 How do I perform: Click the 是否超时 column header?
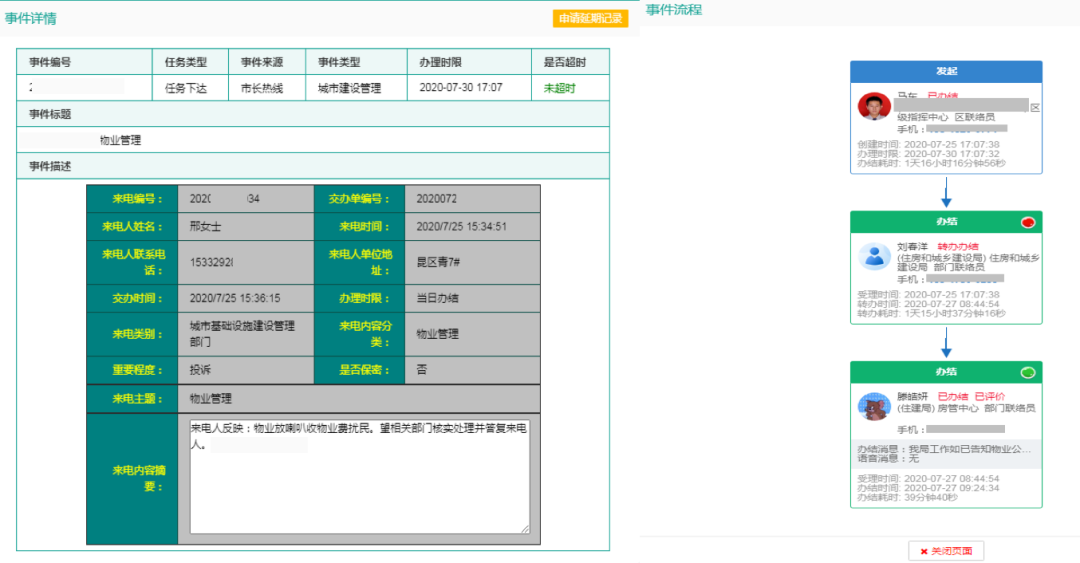tap(570, 62)
